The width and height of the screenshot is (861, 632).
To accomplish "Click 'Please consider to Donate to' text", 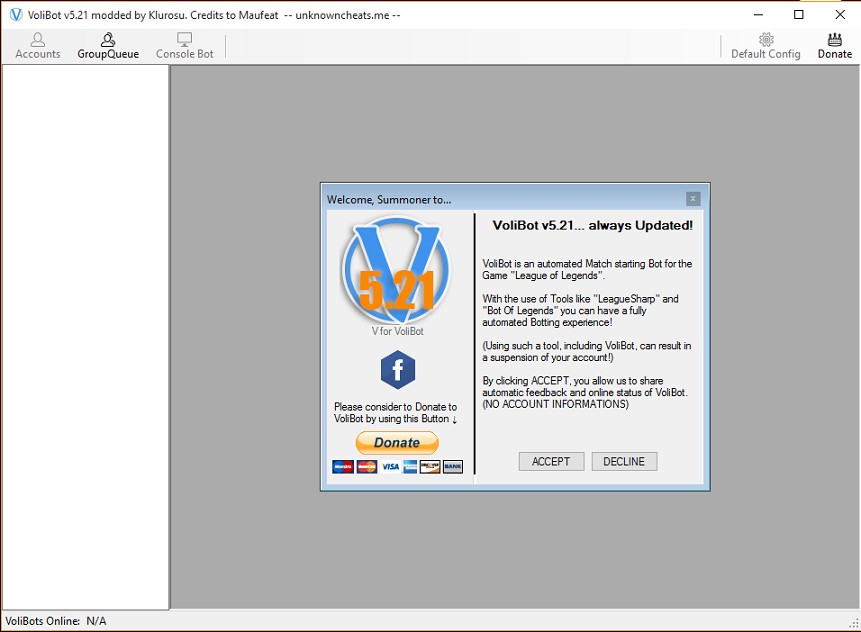I will pyautogui.click(x=395, y=407).
